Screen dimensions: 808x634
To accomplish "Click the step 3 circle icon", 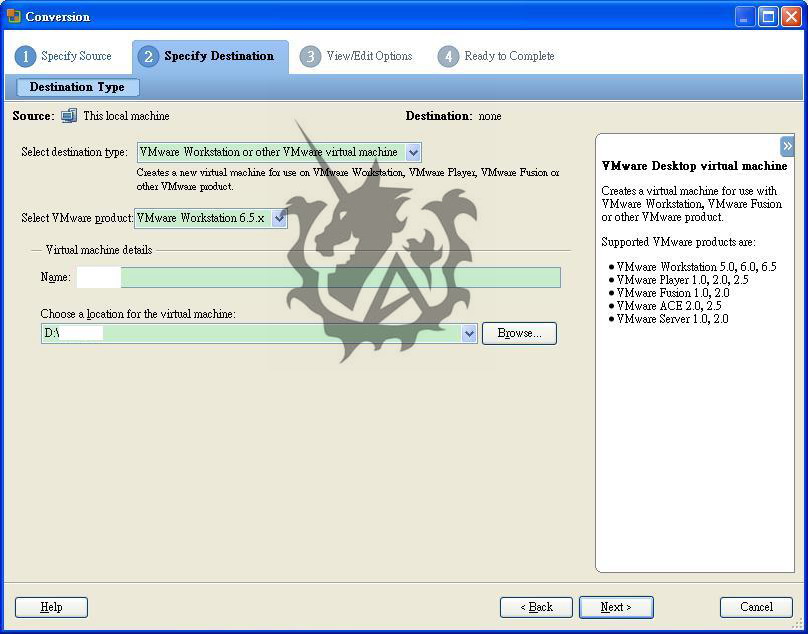I will click(310, 56).
